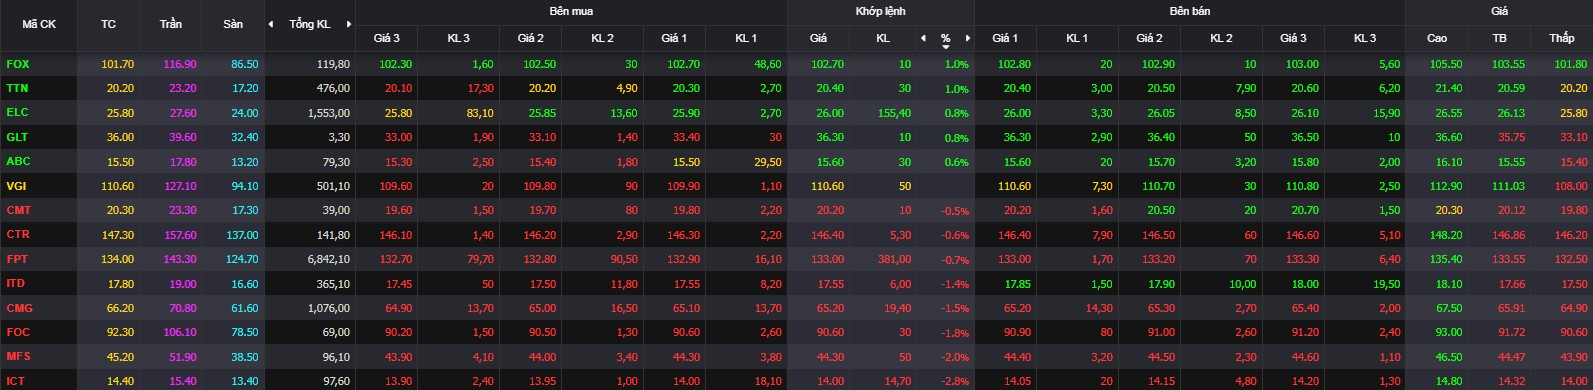This screenshot has height=390, width=1593.
Task: Click the right arrow next to % column
Action: 967,38
